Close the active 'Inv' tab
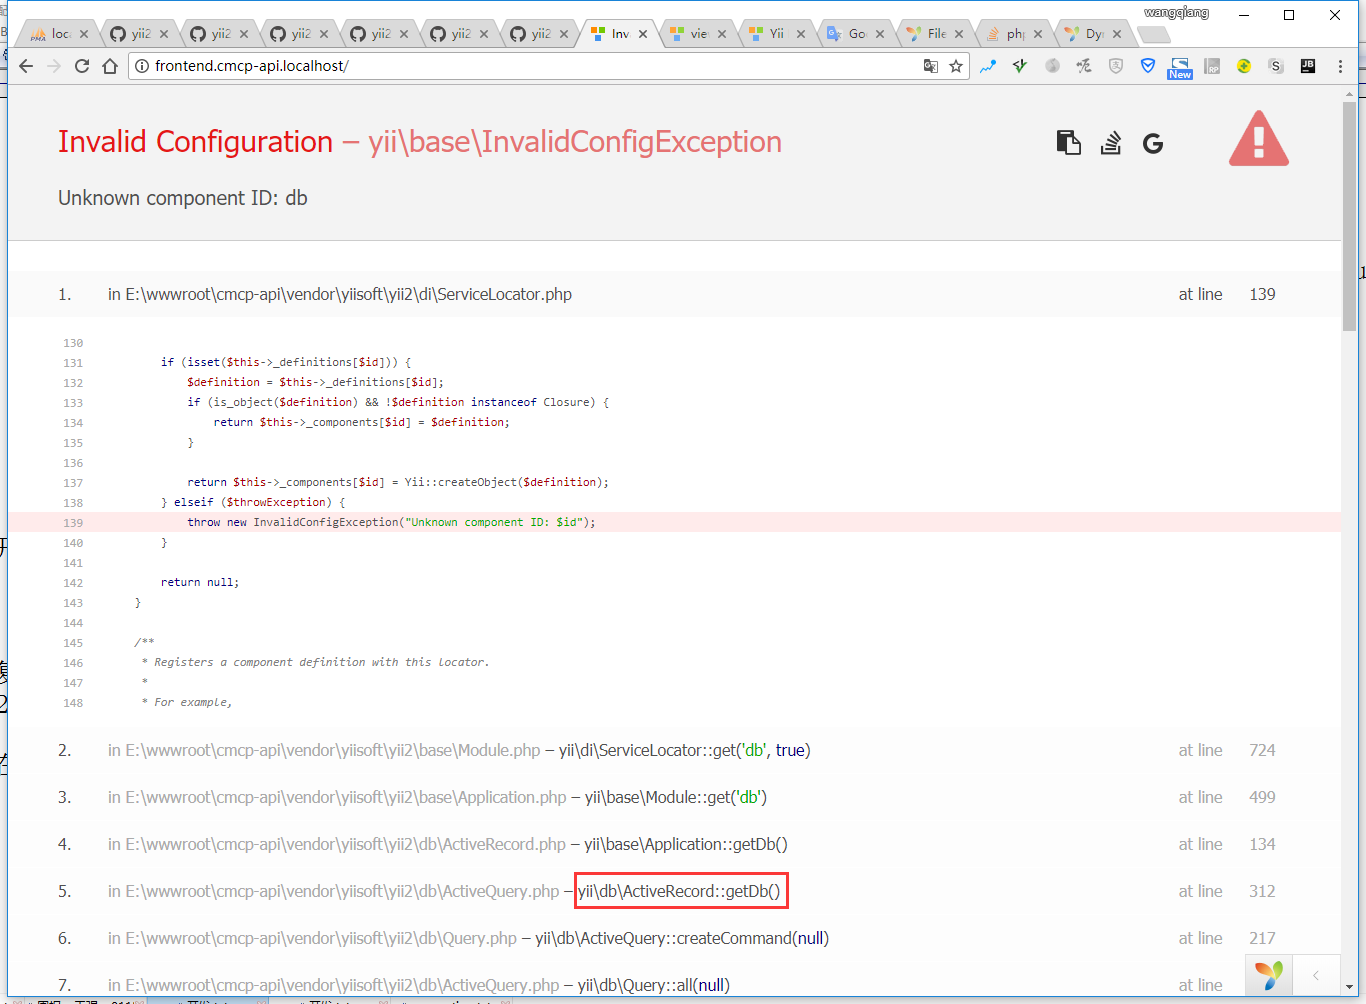1366x1004 pixels. (x=643, y=34)
